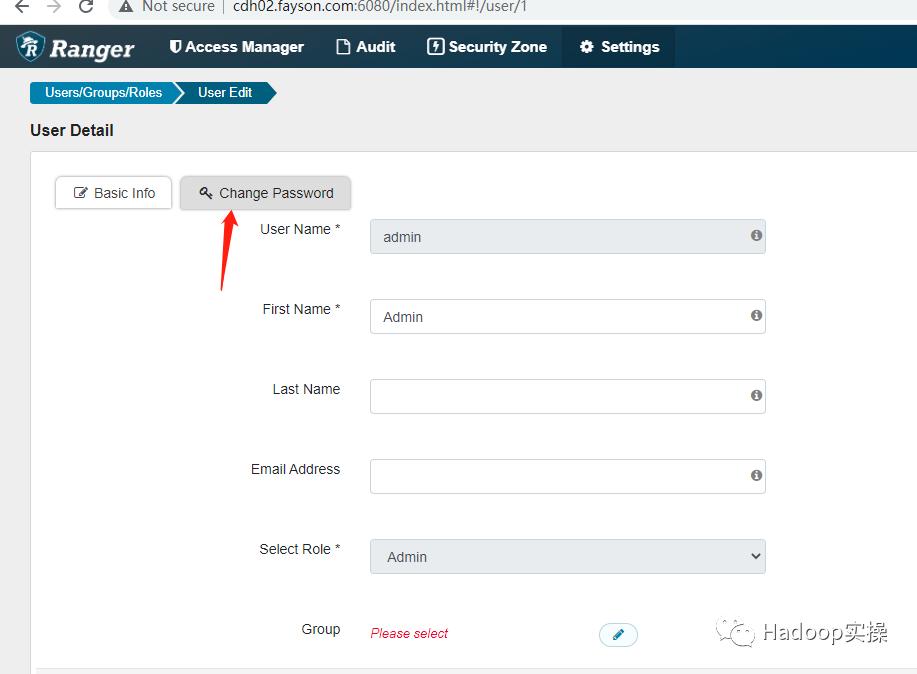Click the info icon in Last Name field
The height and width of the screenshot is (674, 917).
pyautogui.click(x=756, y=396)
